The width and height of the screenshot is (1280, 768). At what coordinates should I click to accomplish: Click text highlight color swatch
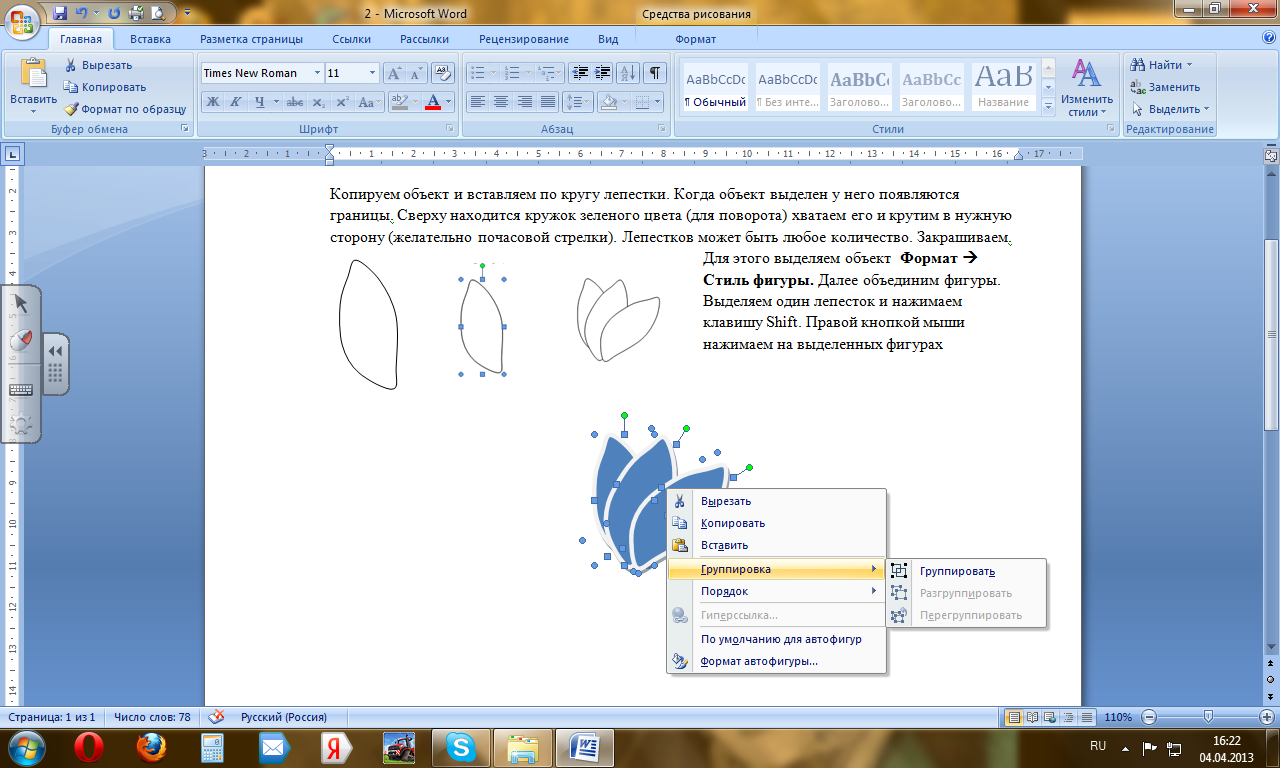pyautogui.click(x=398, y=102)
